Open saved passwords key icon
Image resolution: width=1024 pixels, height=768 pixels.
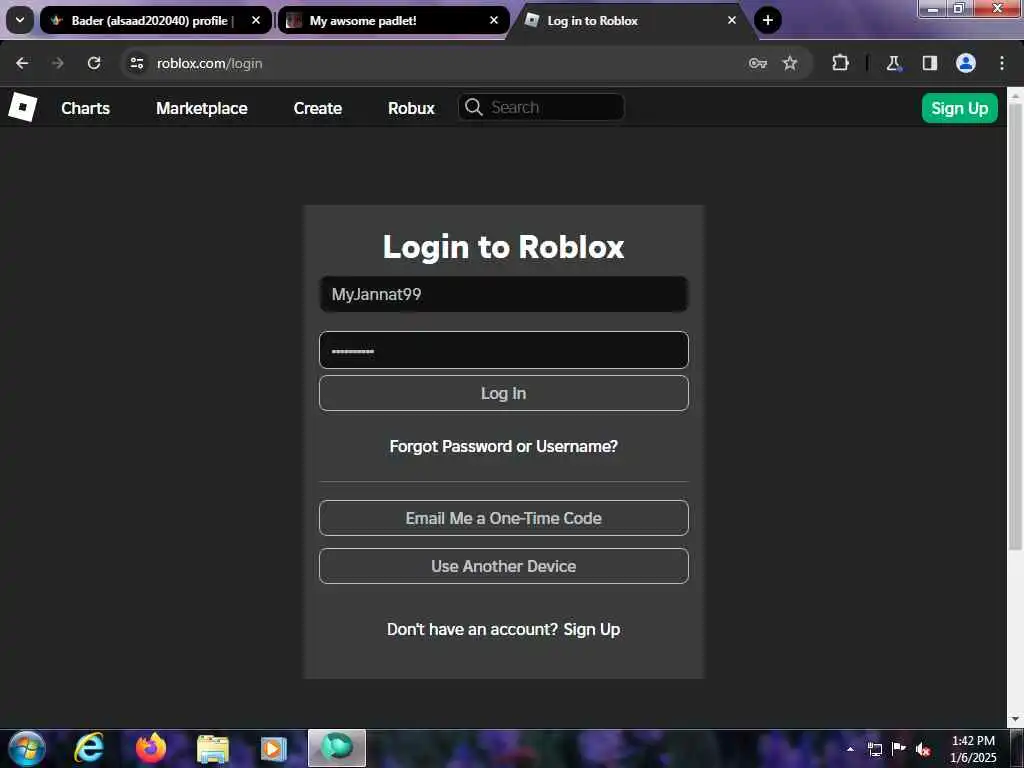click(x=758, y=63)
